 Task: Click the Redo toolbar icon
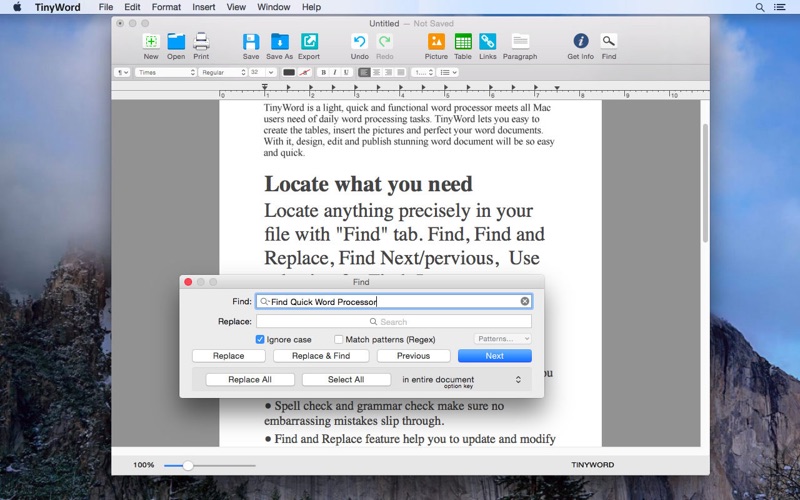(x=385, y=41)
